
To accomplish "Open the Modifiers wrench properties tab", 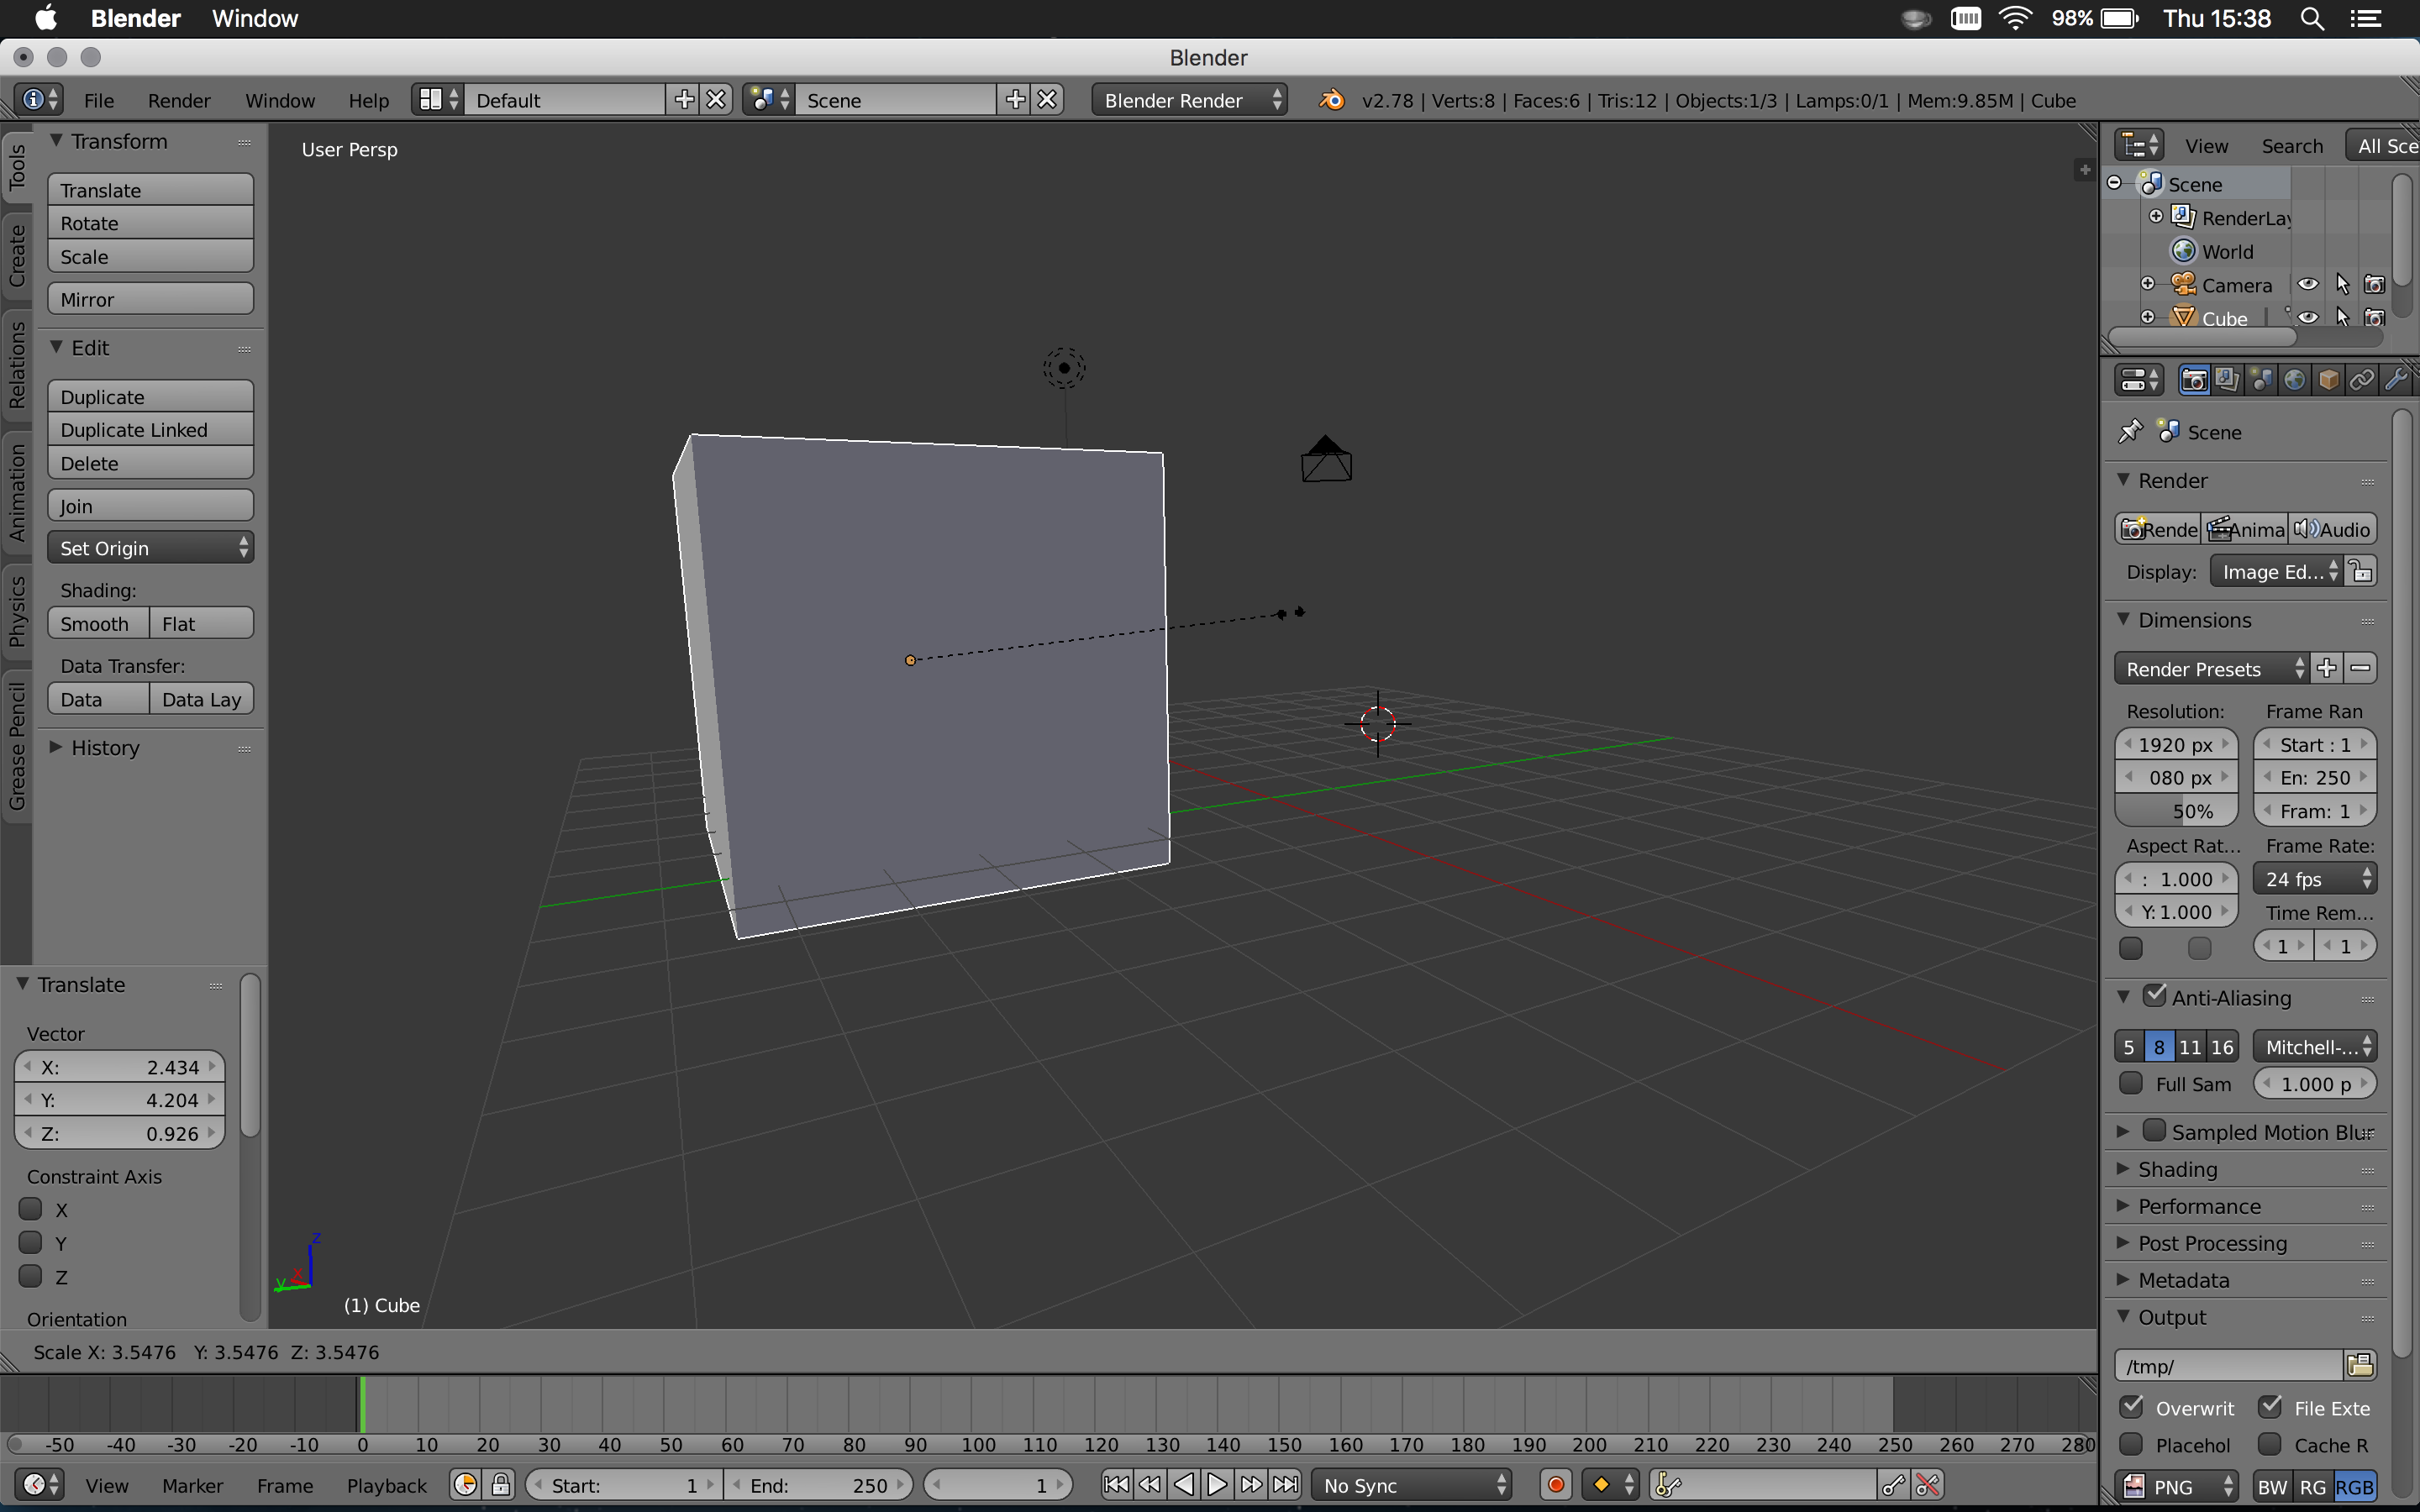I will [2395, 380].
